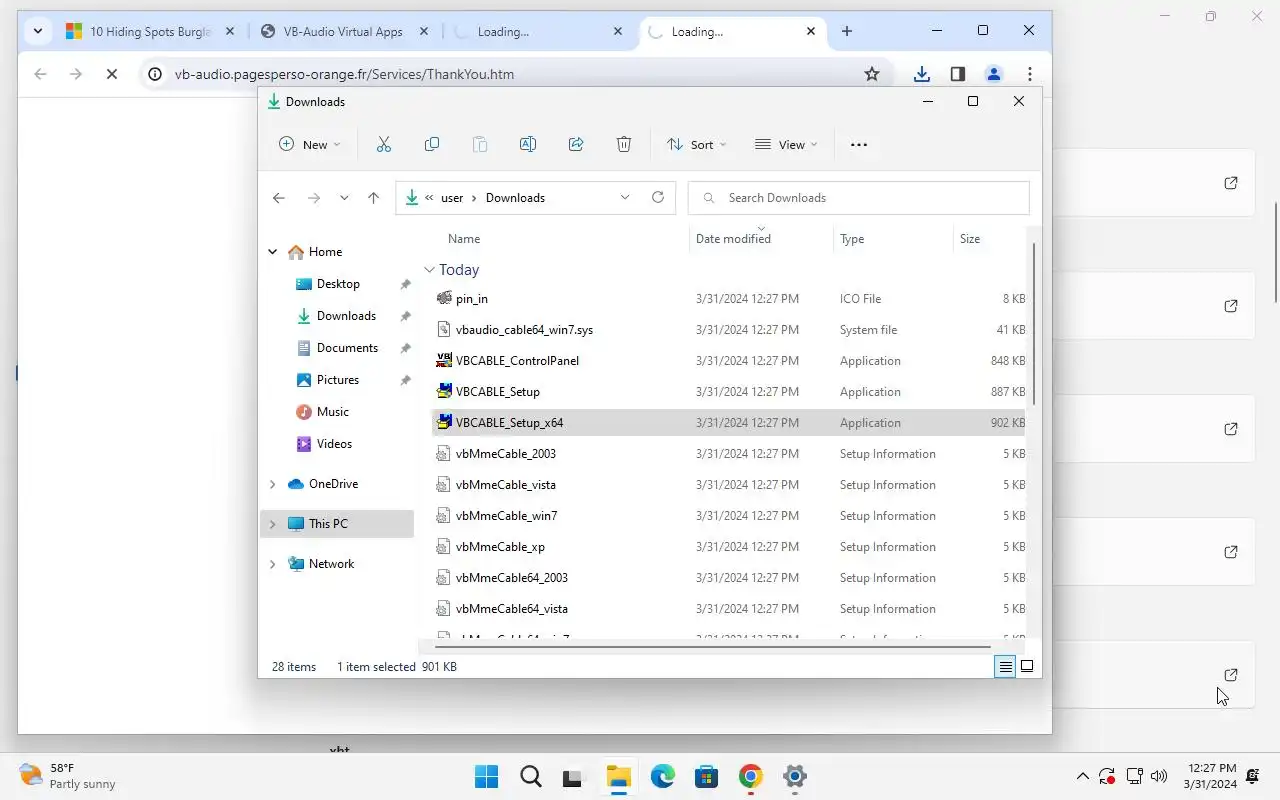Select Documents in navigation pane

pyautogui.click(x=347, y=348)
